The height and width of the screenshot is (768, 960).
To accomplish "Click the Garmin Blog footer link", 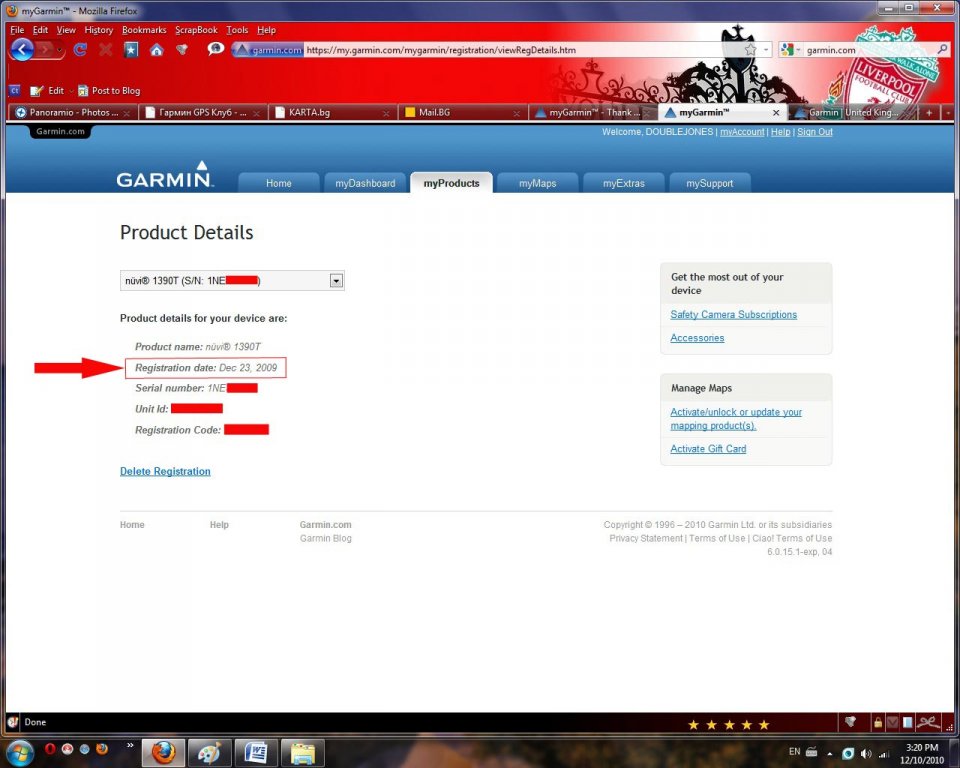I will pos(326,538).
